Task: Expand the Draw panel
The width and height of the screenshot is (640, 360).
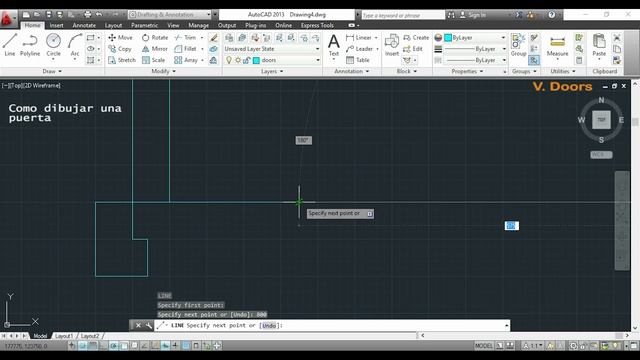Action: (x=52, y=71)
